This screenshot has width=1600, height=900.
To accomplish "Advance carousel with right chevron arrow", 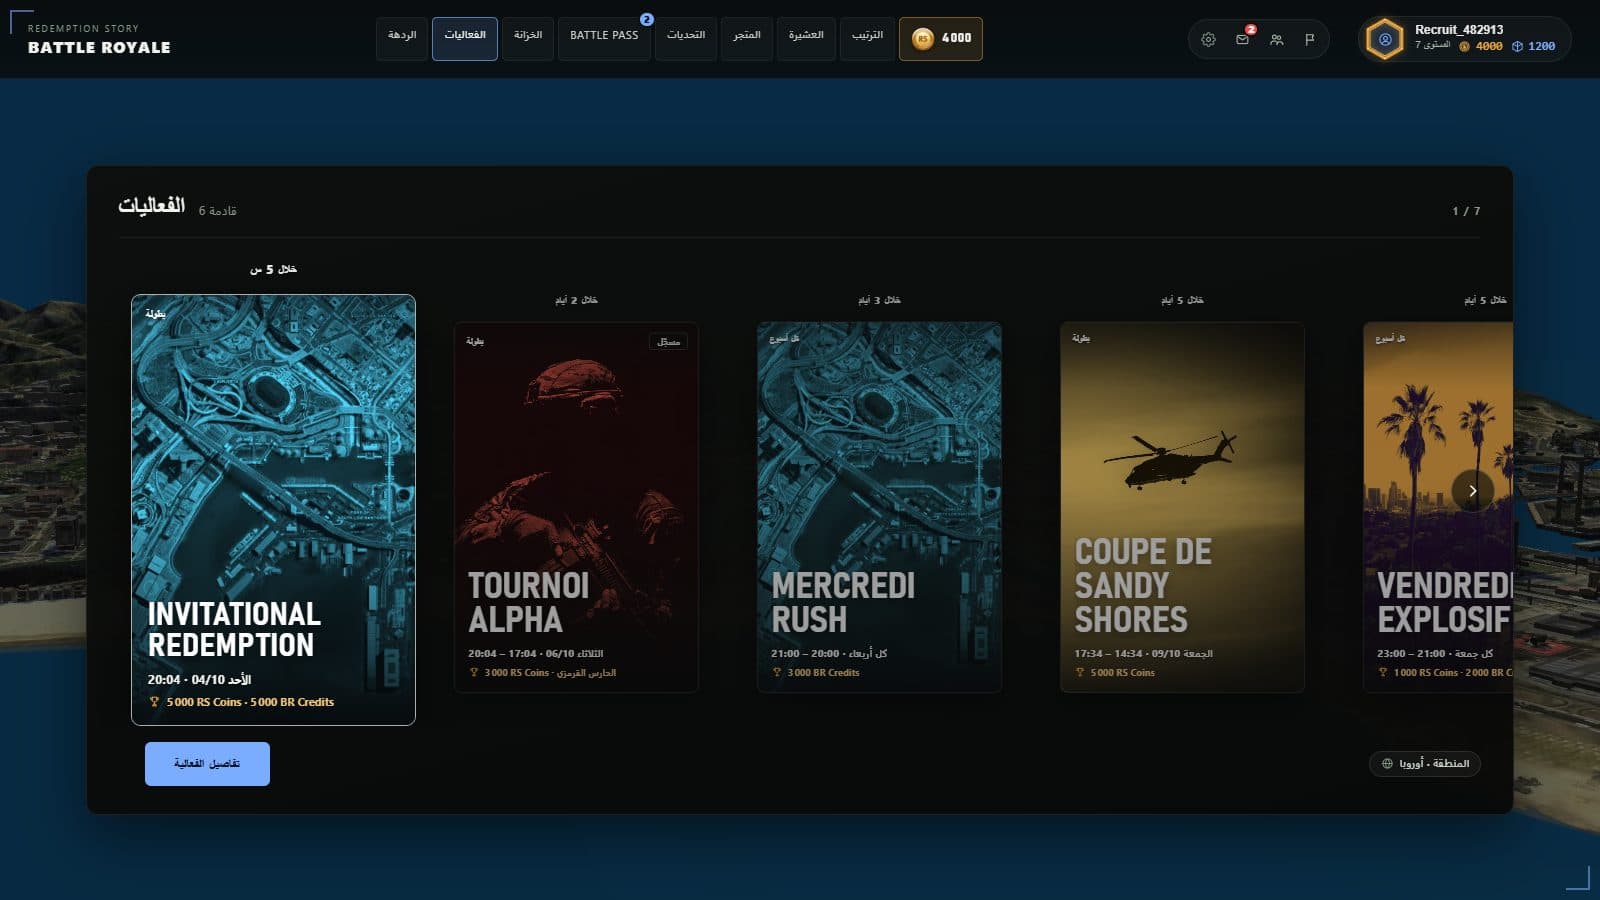I will (1472, 491).
